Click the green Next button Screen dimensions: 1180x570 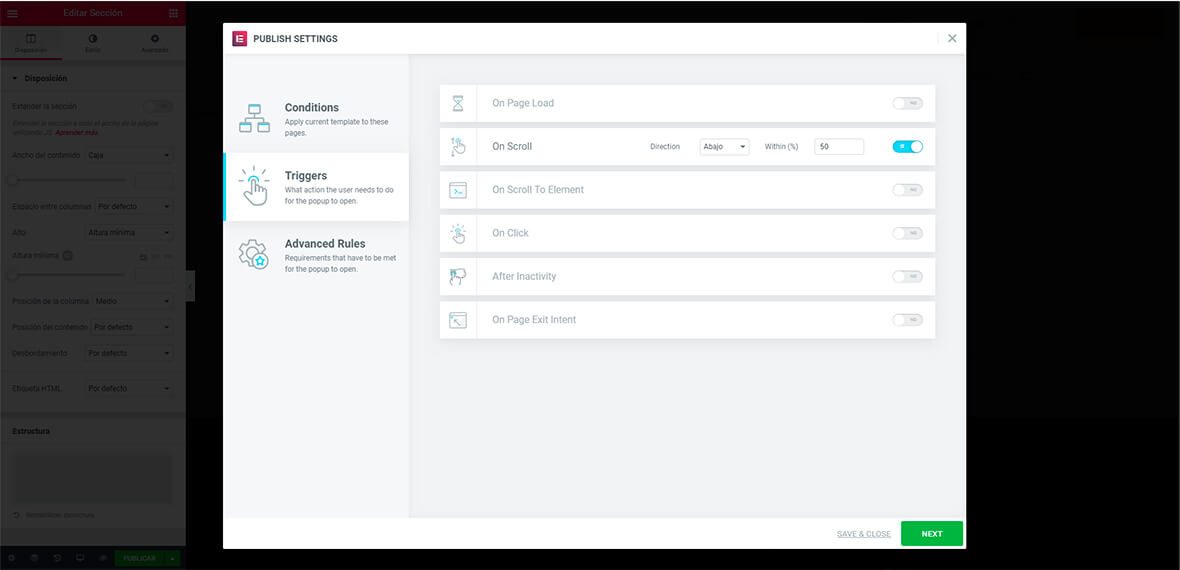(x=932, y=534)
